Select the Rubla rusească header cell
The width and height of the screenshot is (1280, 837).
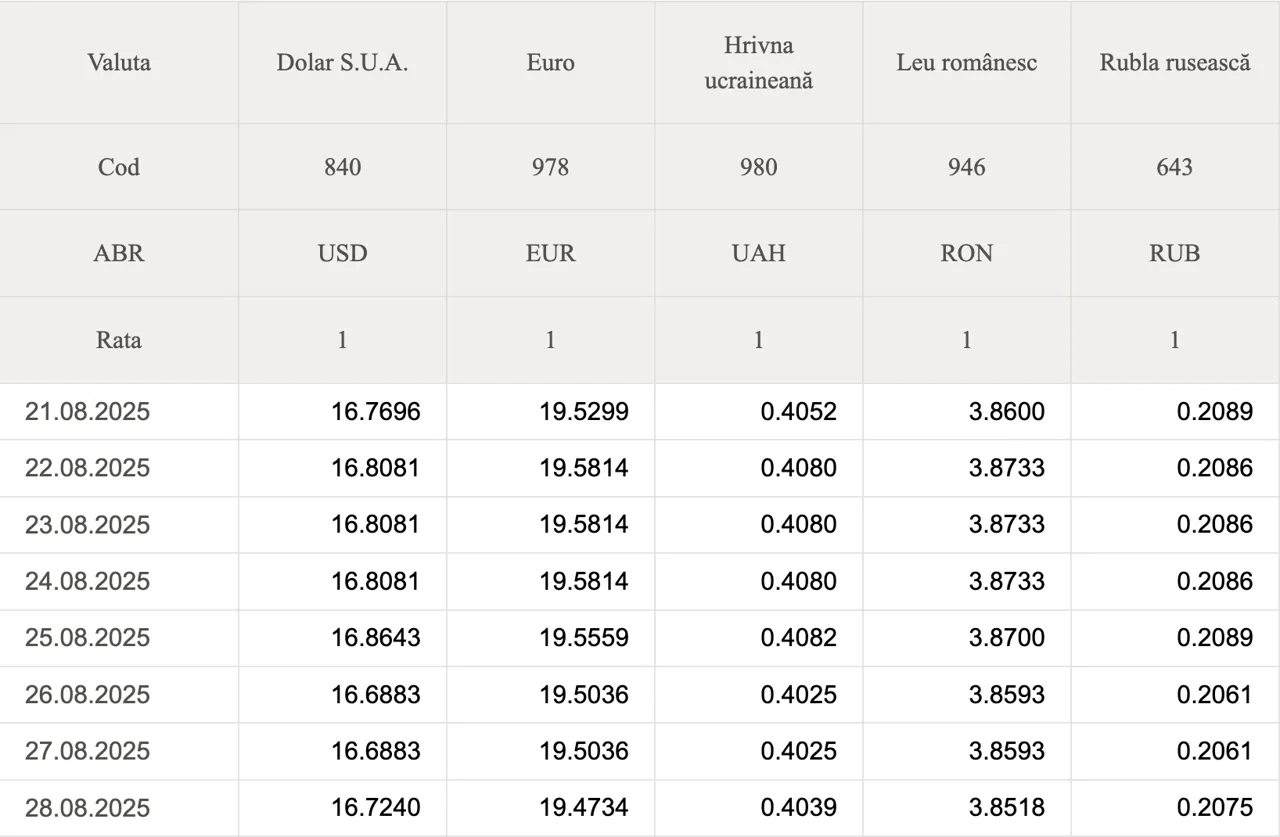point(1174,62)
